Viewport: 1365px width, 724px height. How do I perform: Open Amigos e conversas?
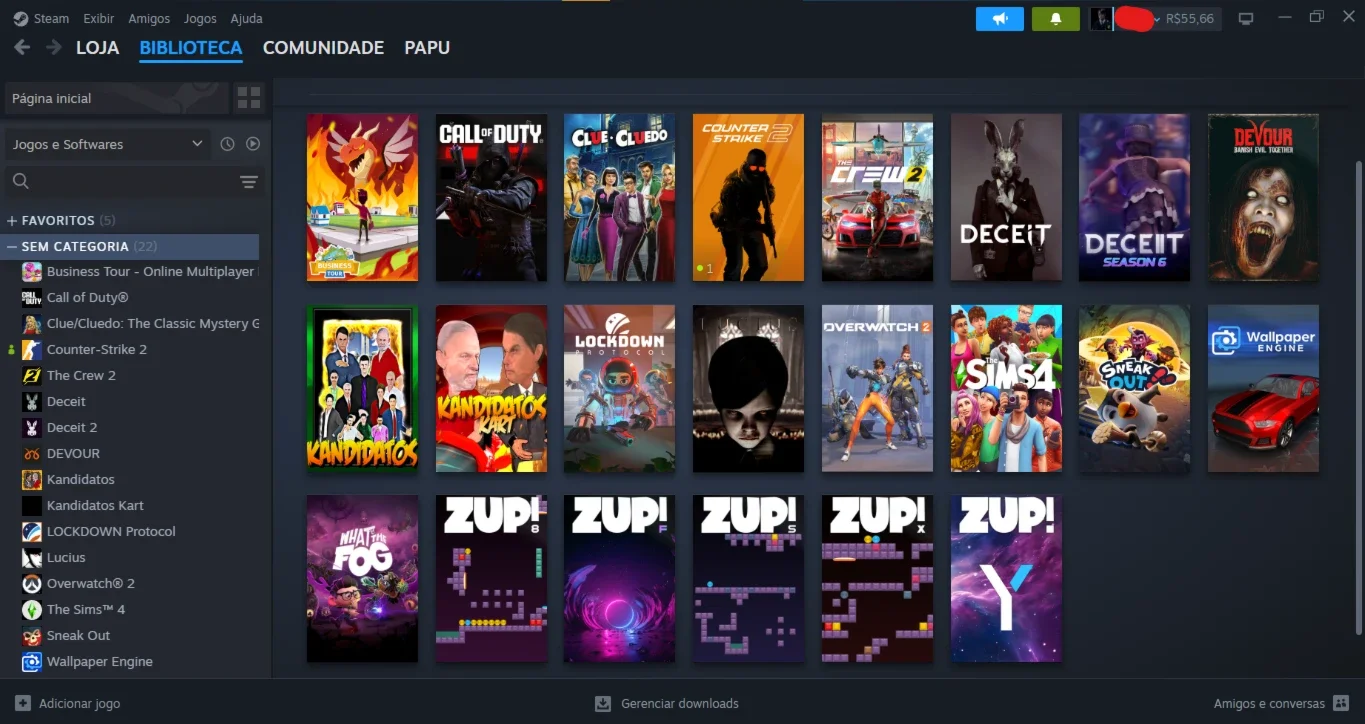pyautogui.click(x=1282, y=703)
